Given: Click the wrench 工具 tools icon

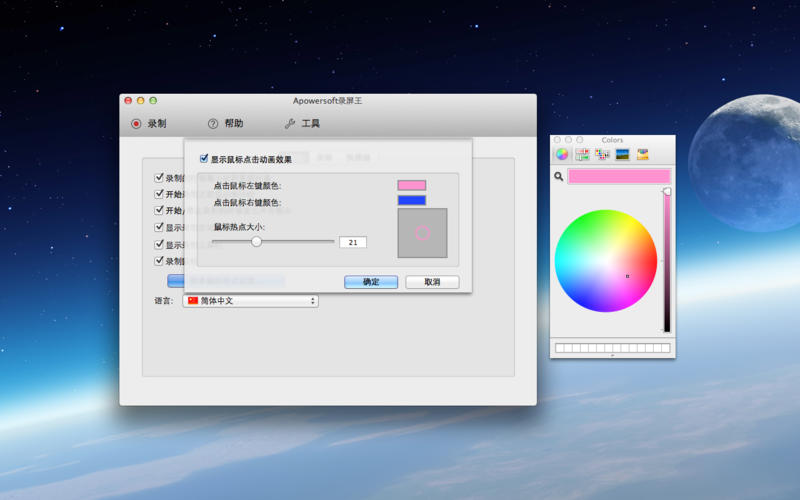Looking at the screenshot, I should point(290,124).
